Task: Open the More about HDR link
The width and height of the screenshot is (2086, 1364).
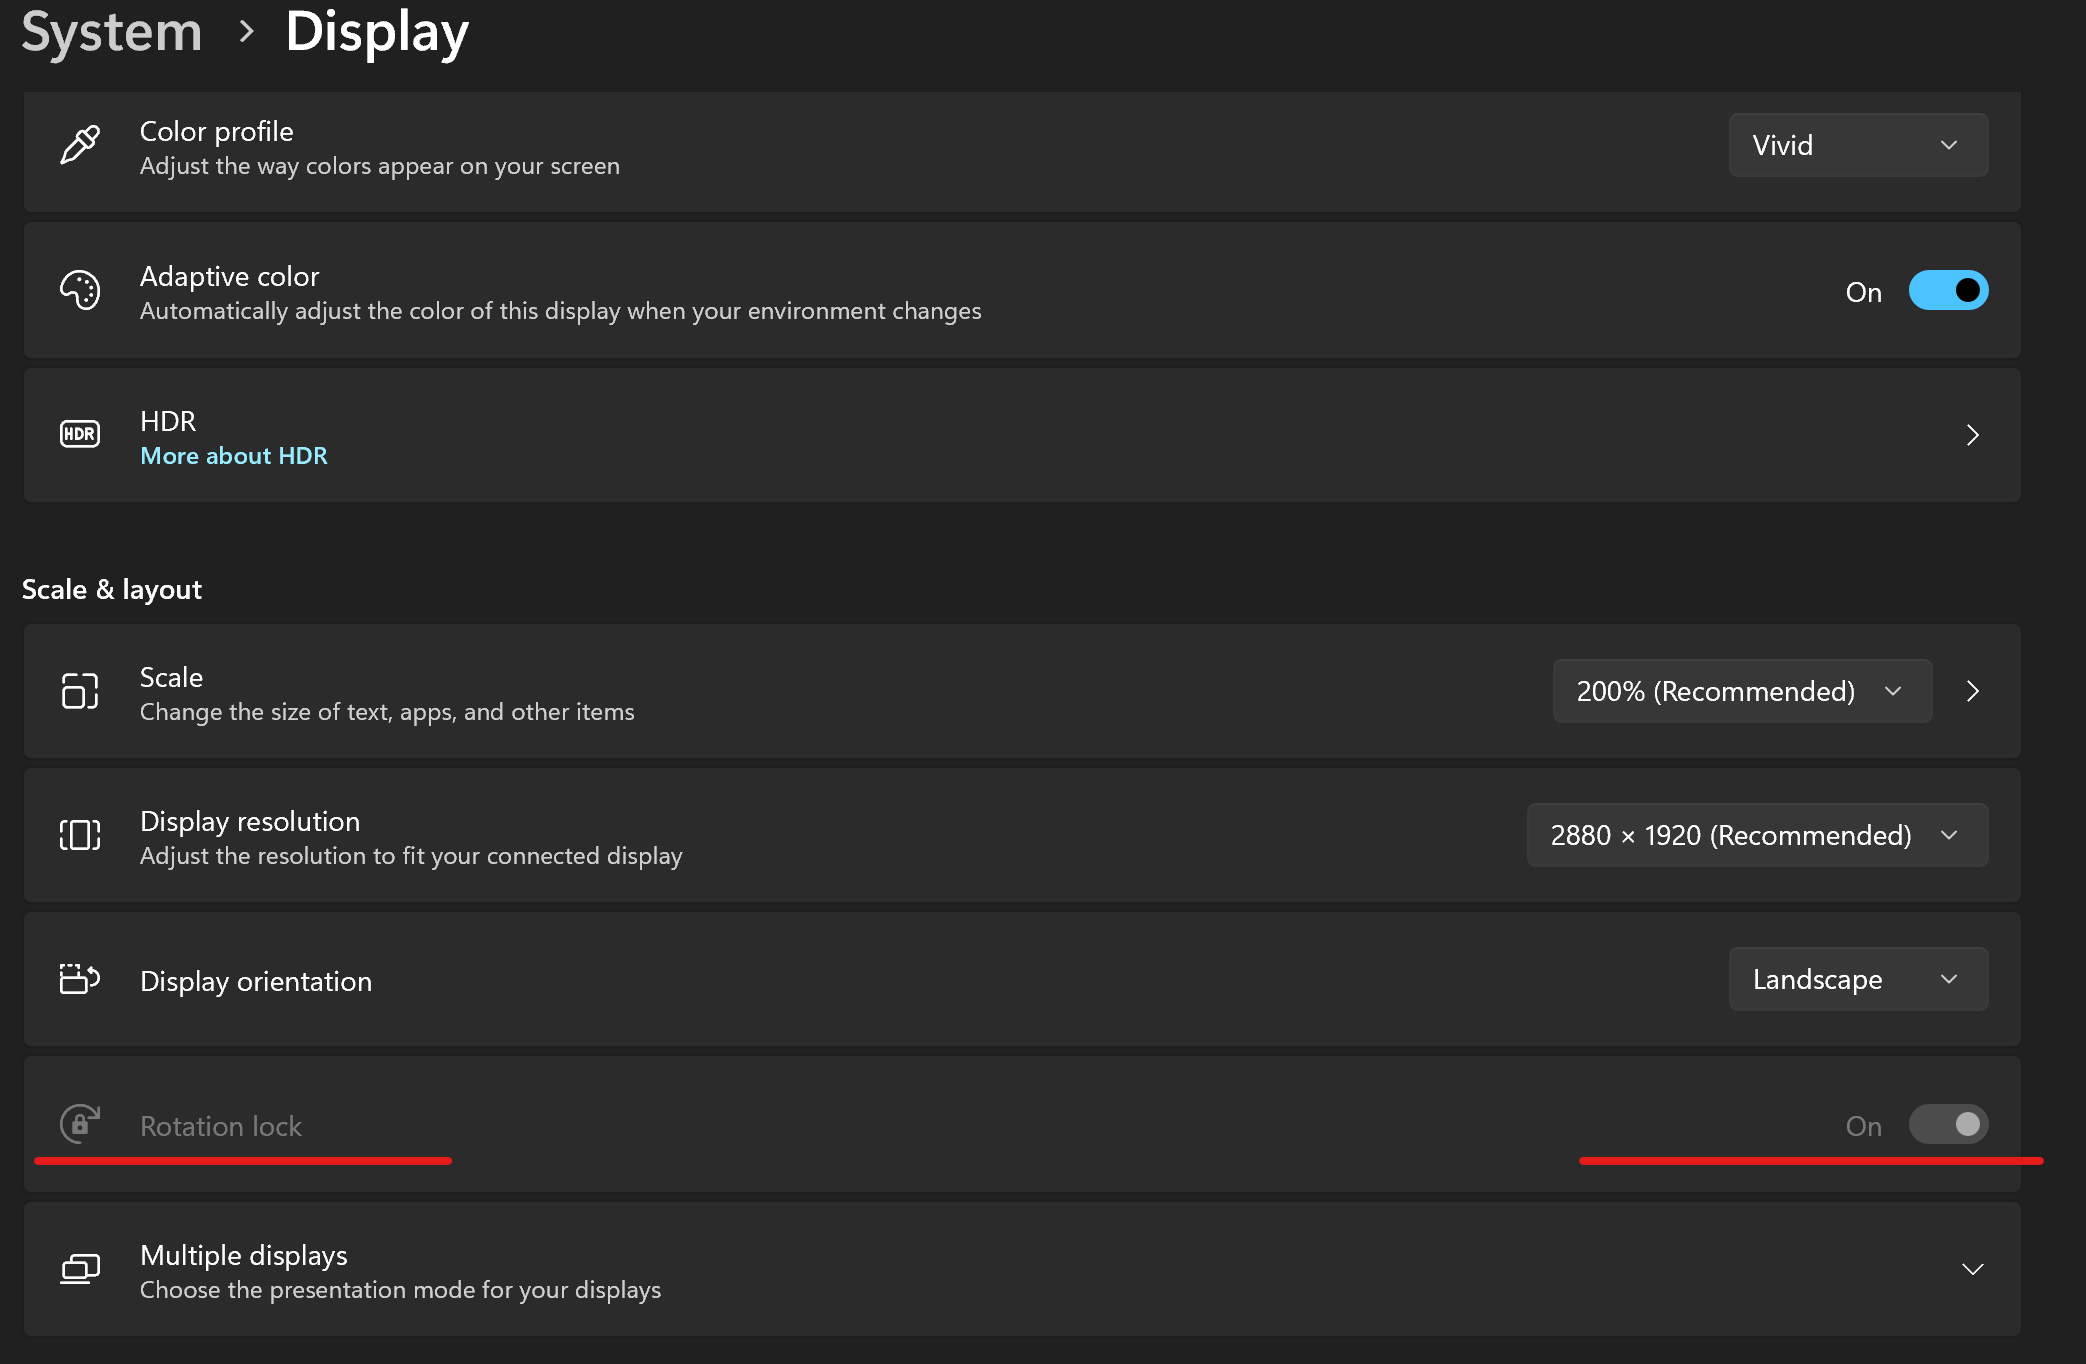Action: pyautogui.click(x=234, y=456)
